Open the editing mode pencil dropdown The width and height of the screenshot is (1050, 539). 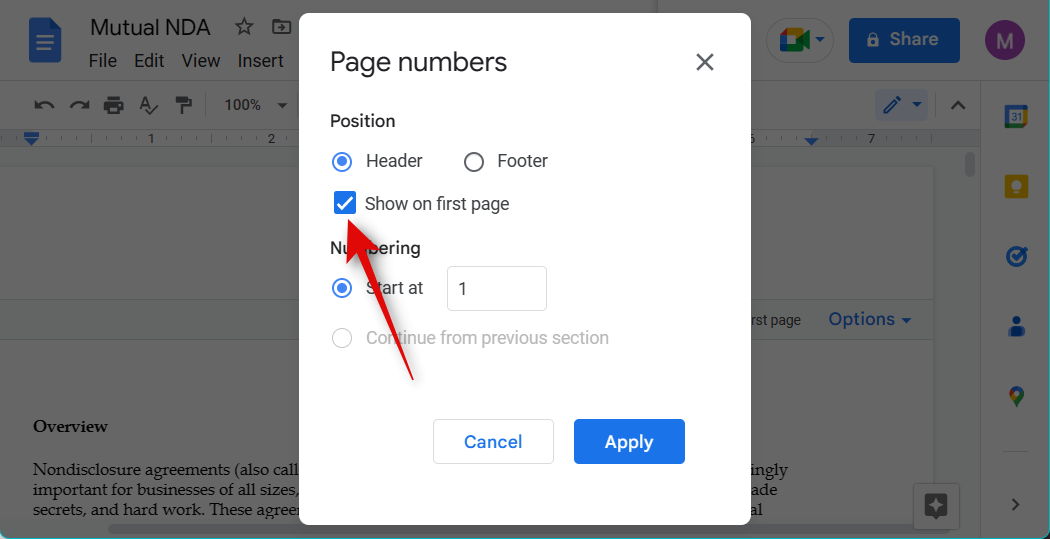[901, 105]
